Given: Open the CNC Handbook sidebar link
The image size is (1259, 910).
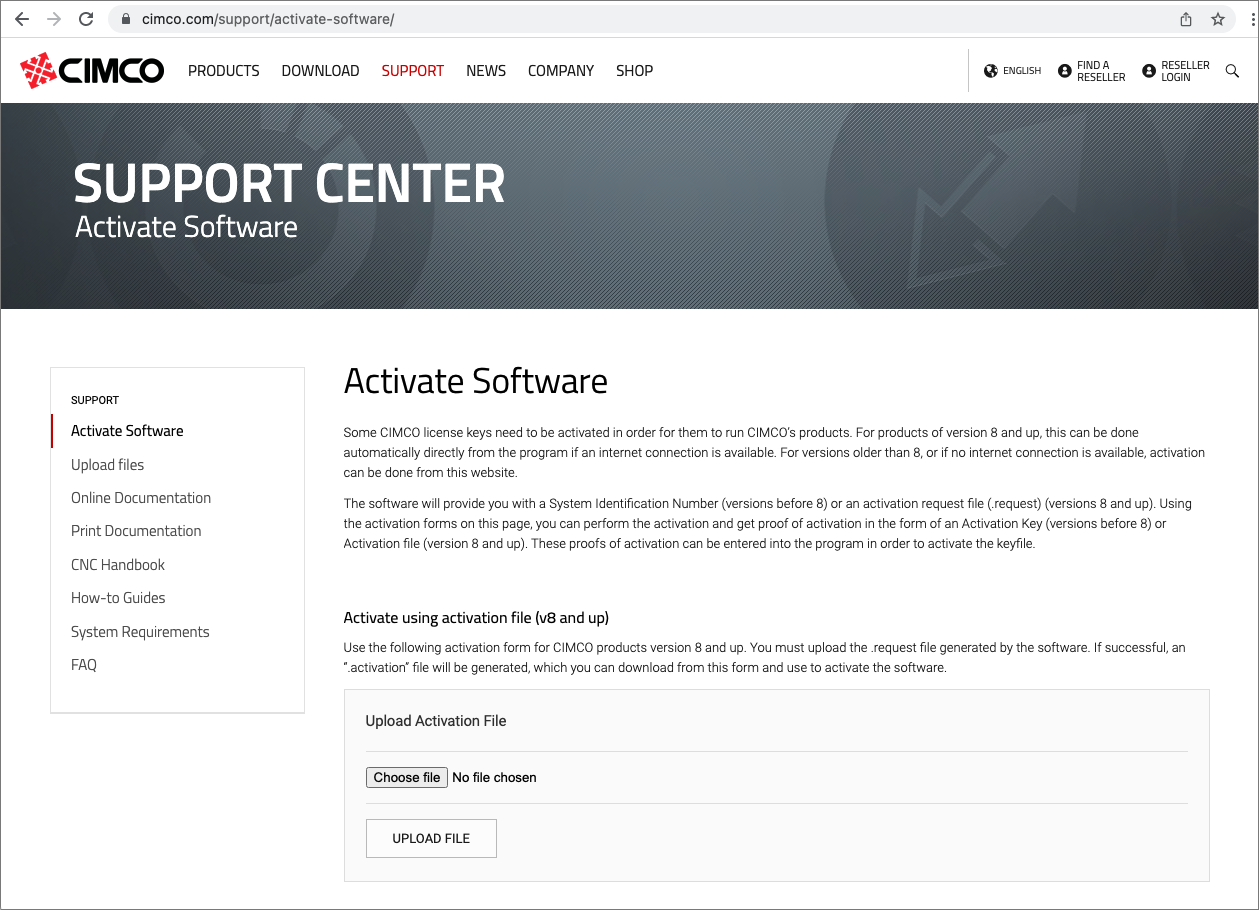Looking at the screenshot, I should (117, 564).
